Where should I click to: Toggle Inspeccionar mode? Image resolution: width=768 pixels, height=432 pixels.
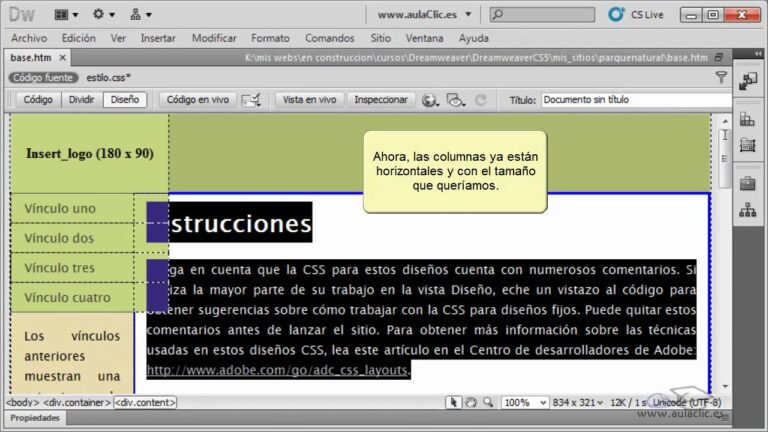pyautogui.click(x=381, y=100)
